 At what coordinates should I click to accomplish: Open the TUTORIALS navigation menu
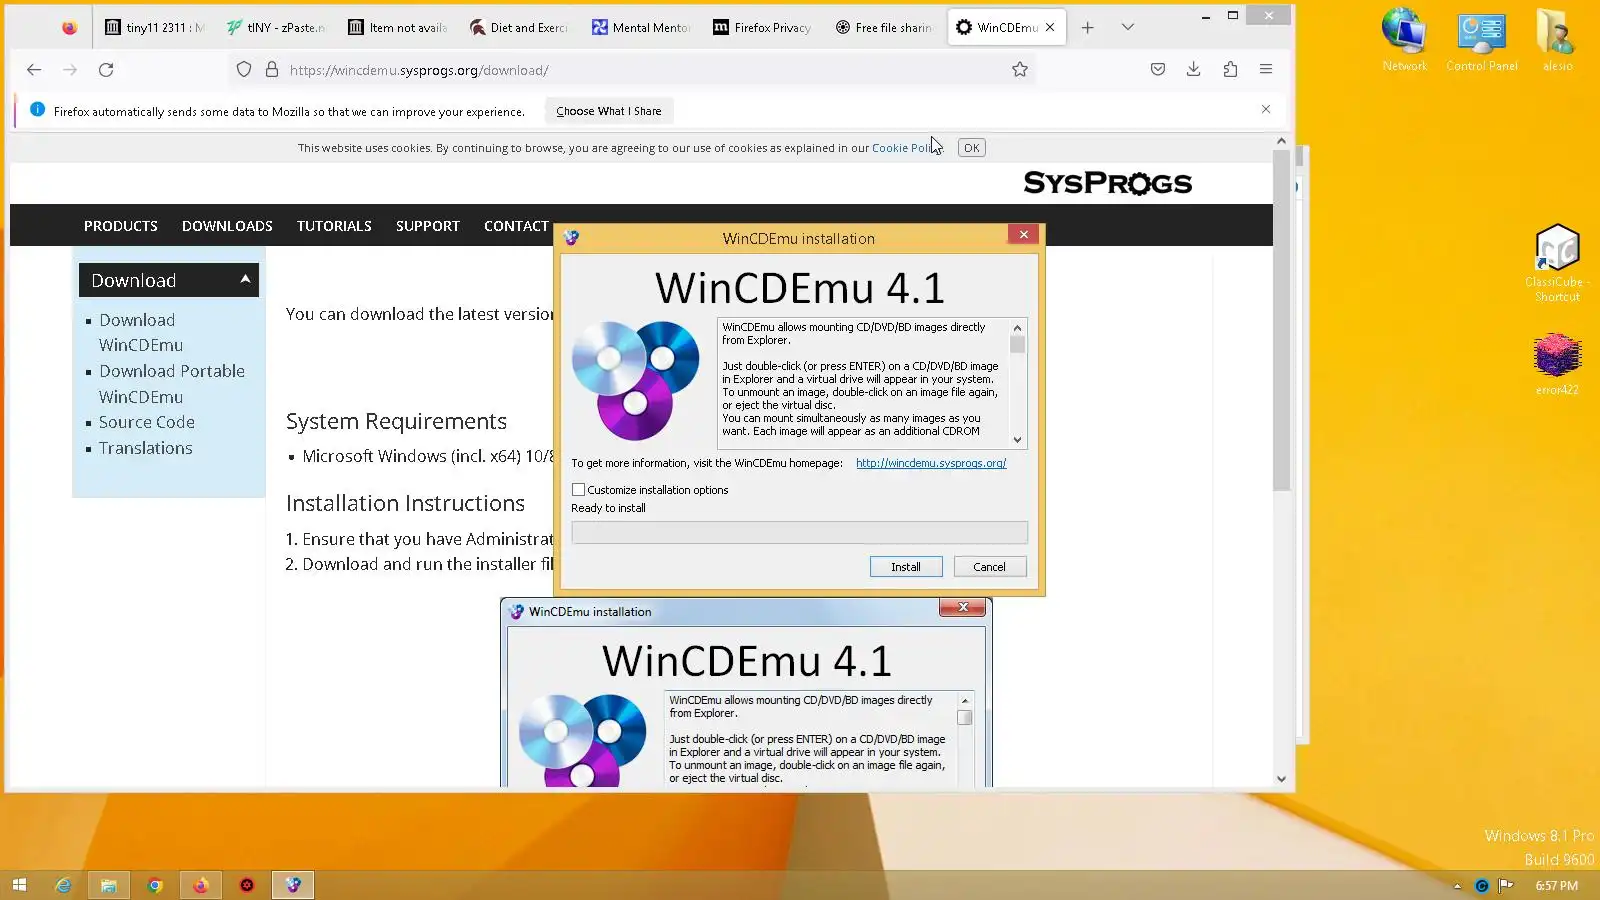(334, 226)
